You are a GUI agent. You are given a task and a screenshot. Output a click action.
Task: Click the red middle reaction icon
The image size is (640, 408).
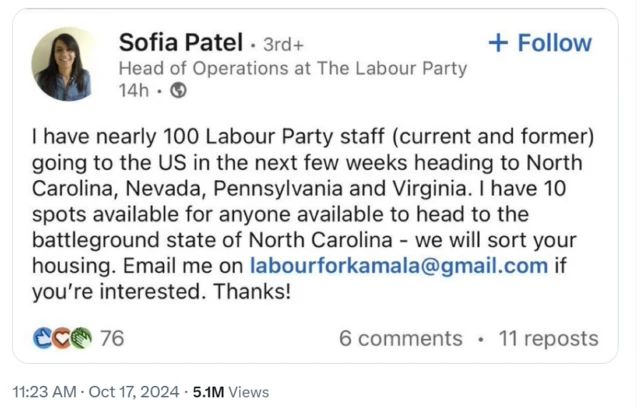pyautogui.click(x=62, y=338)
